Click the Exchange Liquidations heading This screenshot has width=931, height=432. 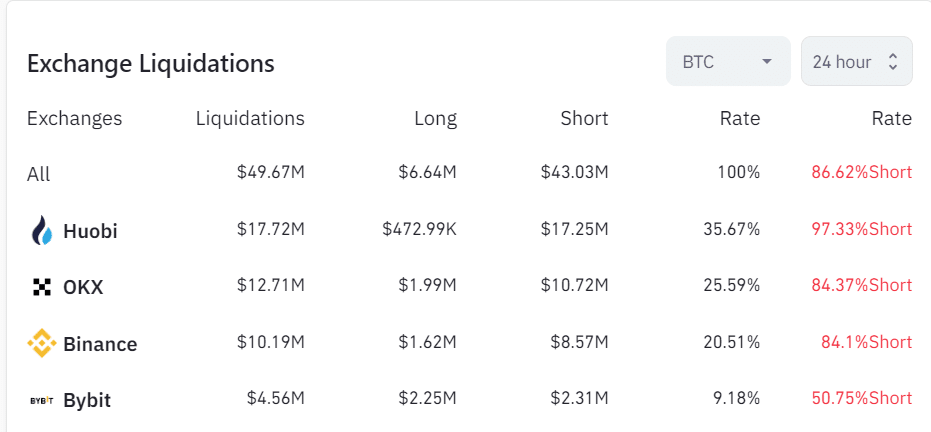click(x=150, y=63)
